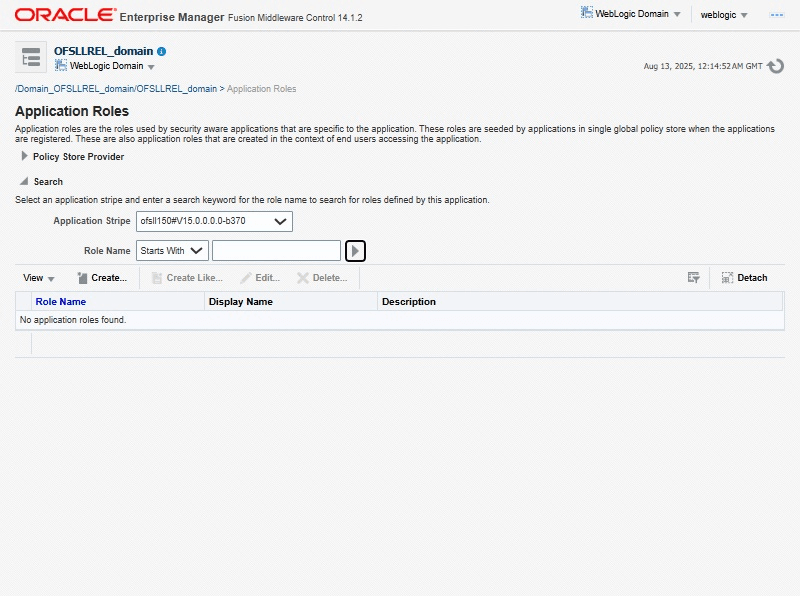Image resolution: width=800 pixels, height=596 pixels.
Task: Expand the Policy Store Provider section
Action: click(24, 156)
